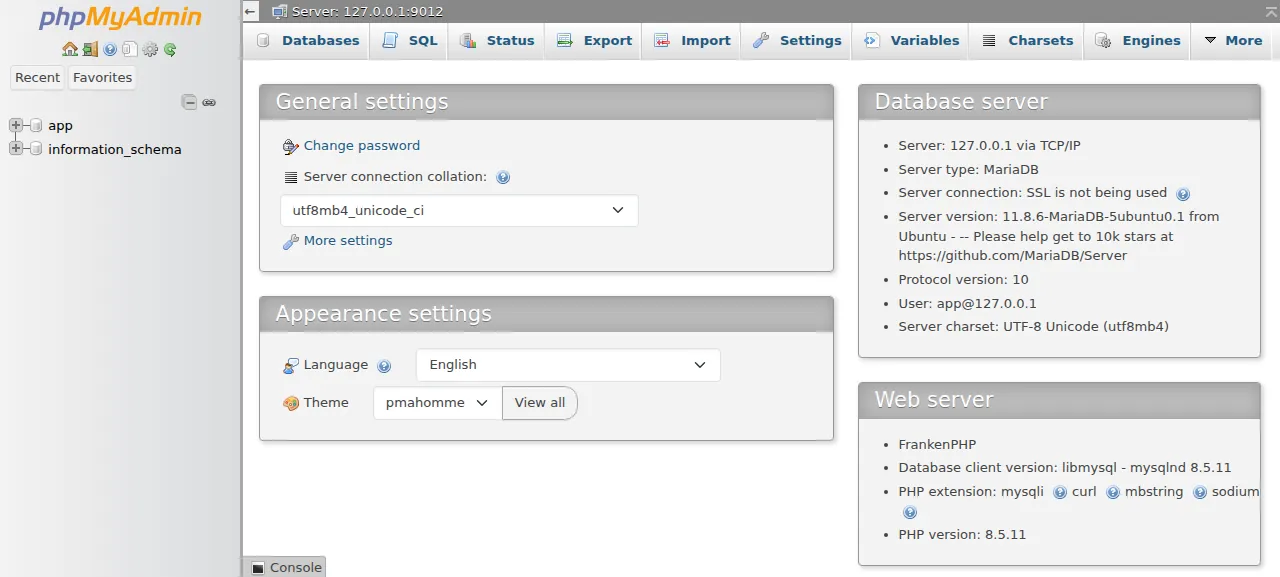The image size is (1280, 577).
Task: Click the 'User: app@127.0.0.1' line
Action: pyautogui.click(x=967, y=303)
